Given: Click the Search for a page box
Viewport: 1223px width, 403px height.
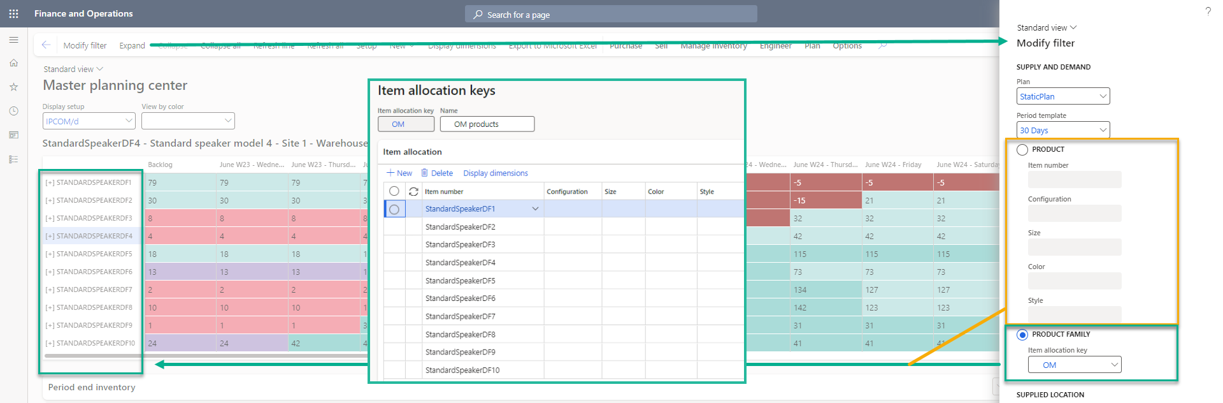Looking at the screenshot, I should click(x=611, y=15).
